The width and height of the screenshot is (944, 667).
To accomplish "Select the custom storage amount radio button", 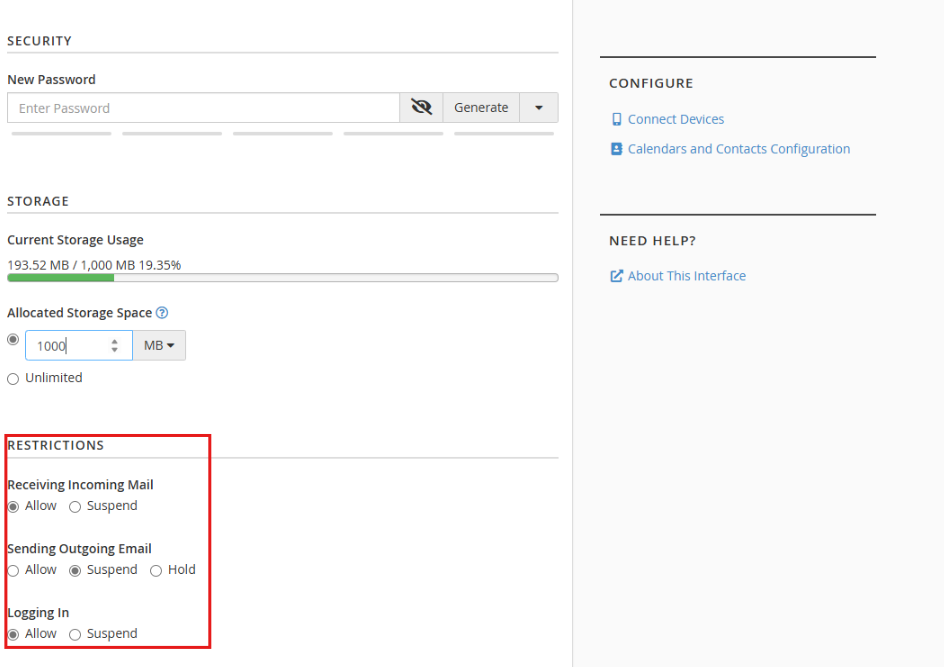I will point(13,340).
